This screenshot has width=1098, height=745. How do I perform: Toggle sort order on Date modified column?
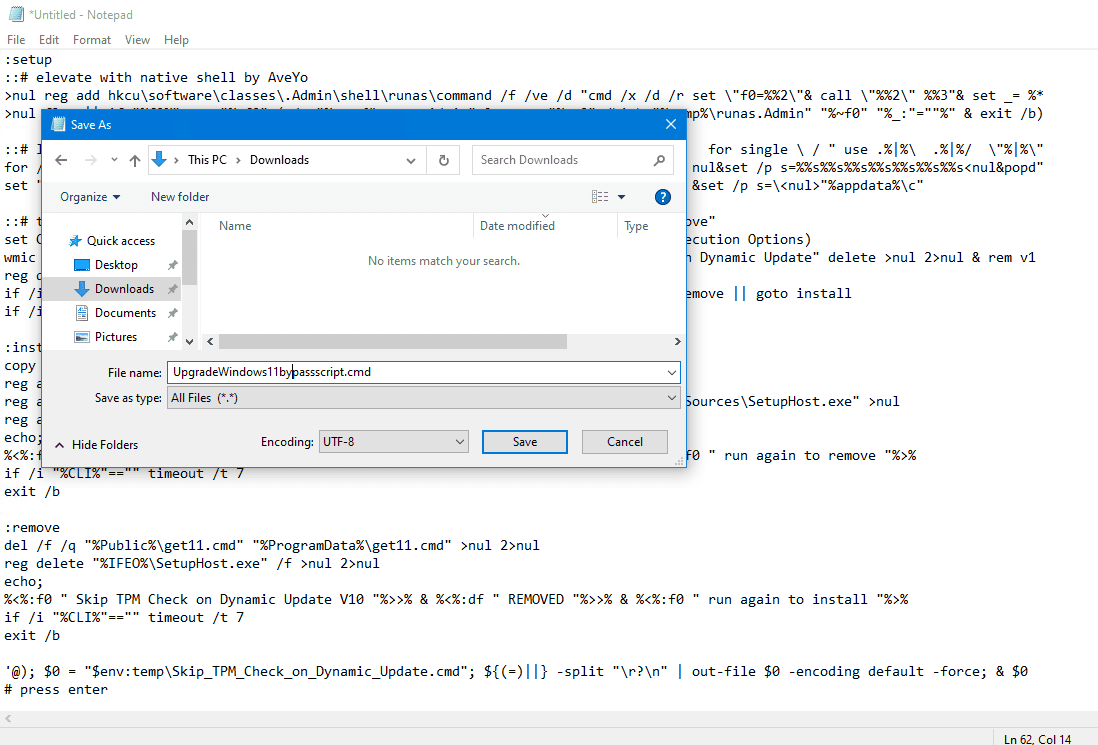pos(516,225)
